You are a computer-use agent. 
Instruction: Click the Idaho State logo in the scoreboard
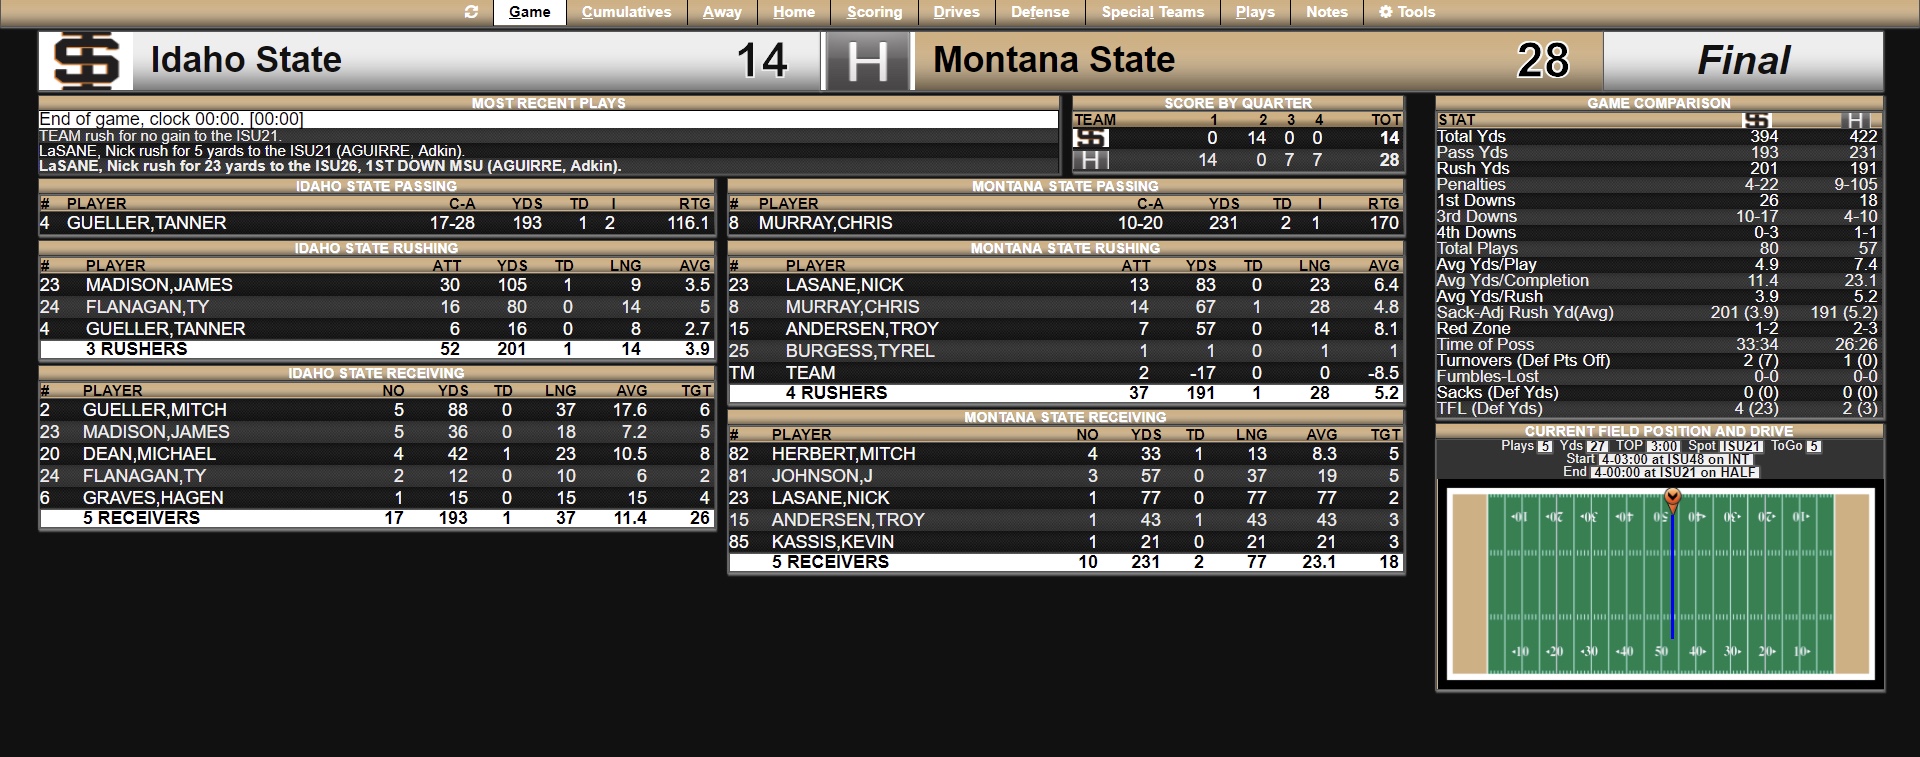[x=86, y=61]
